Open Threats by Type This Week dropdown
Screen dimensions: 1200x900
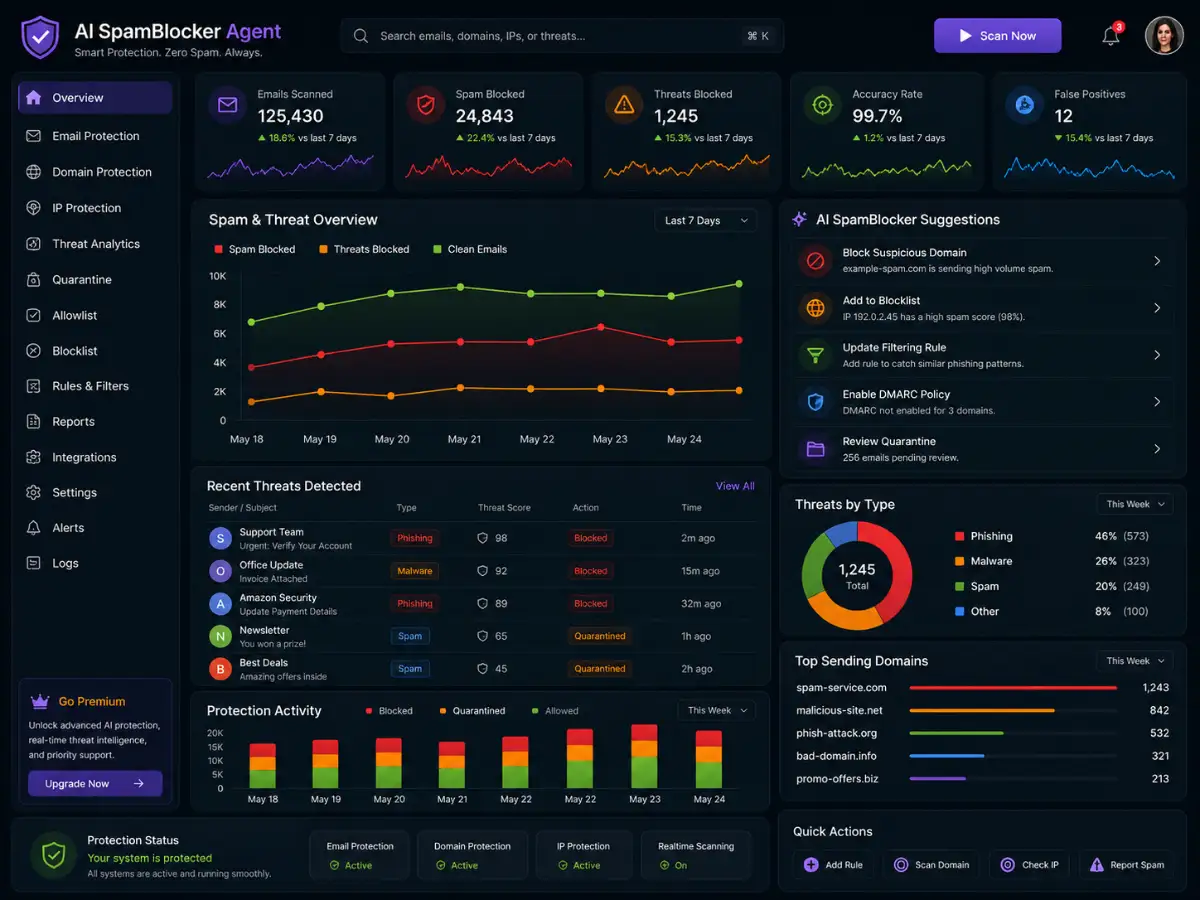(x=1133, y=504)
